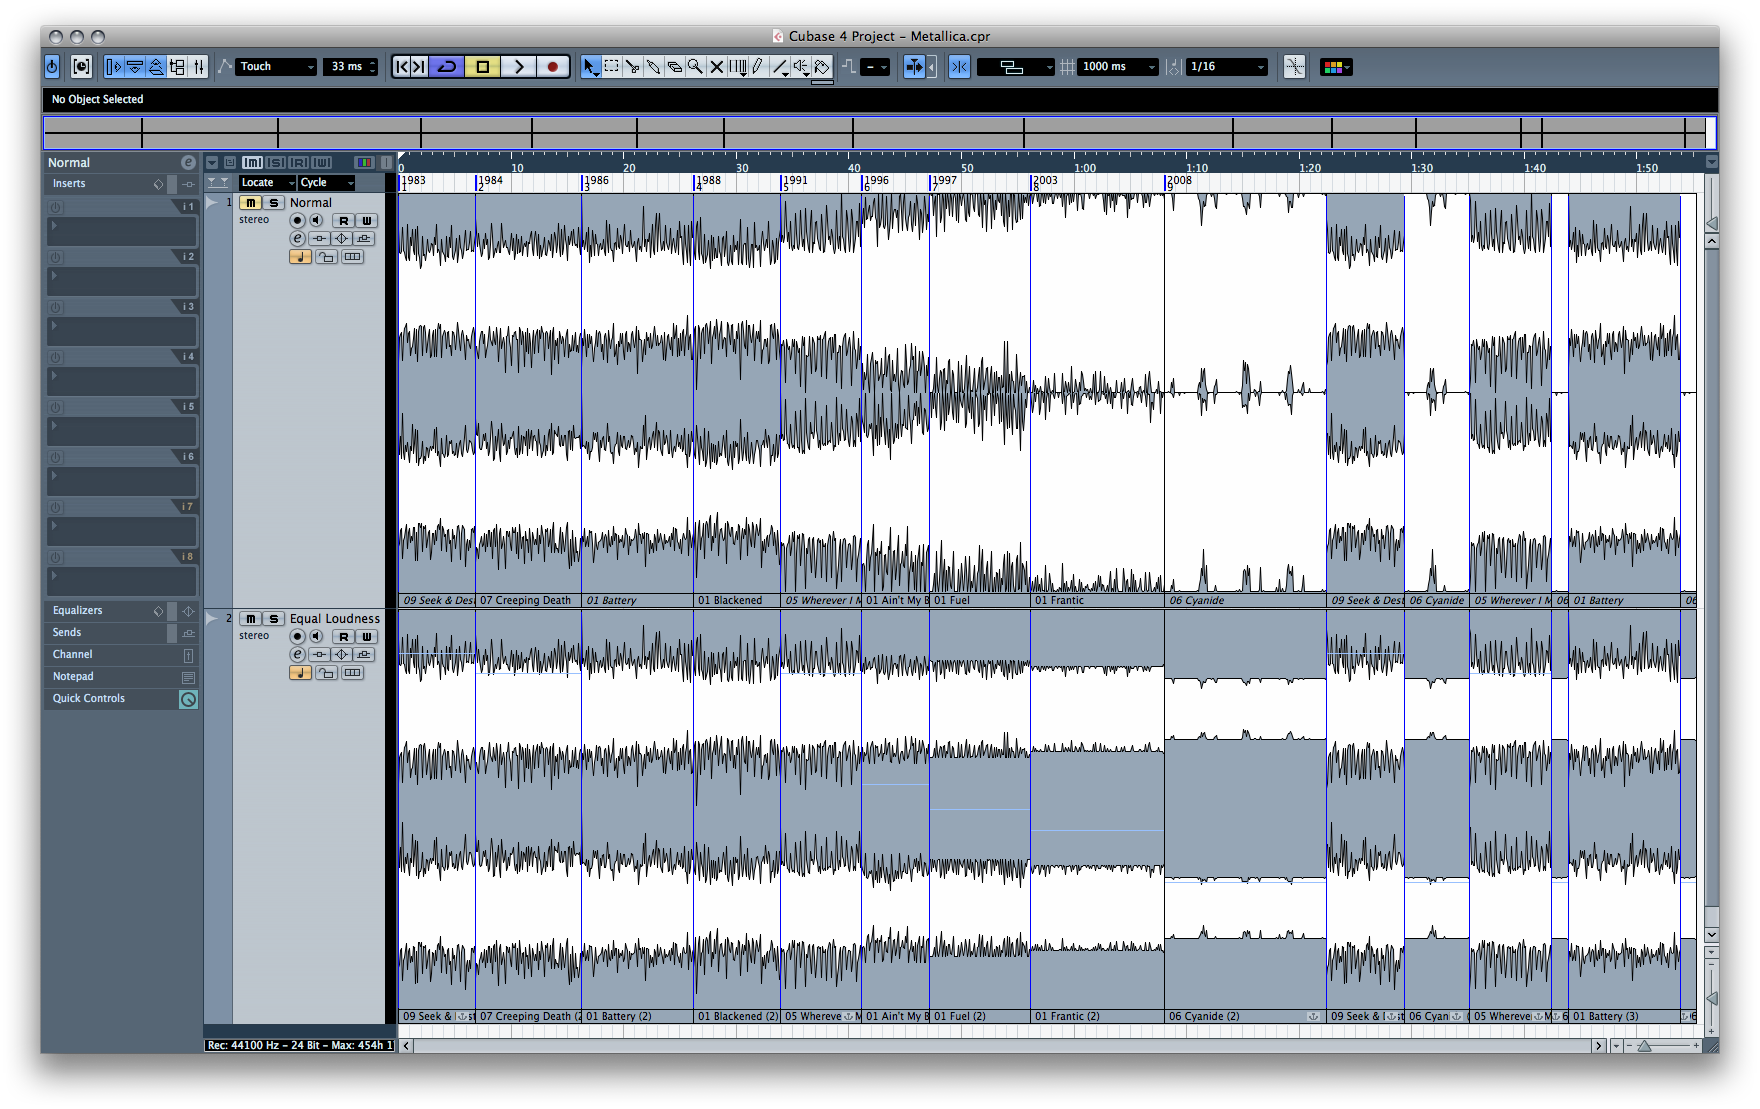Open the Pool window icon

(177, 67)
